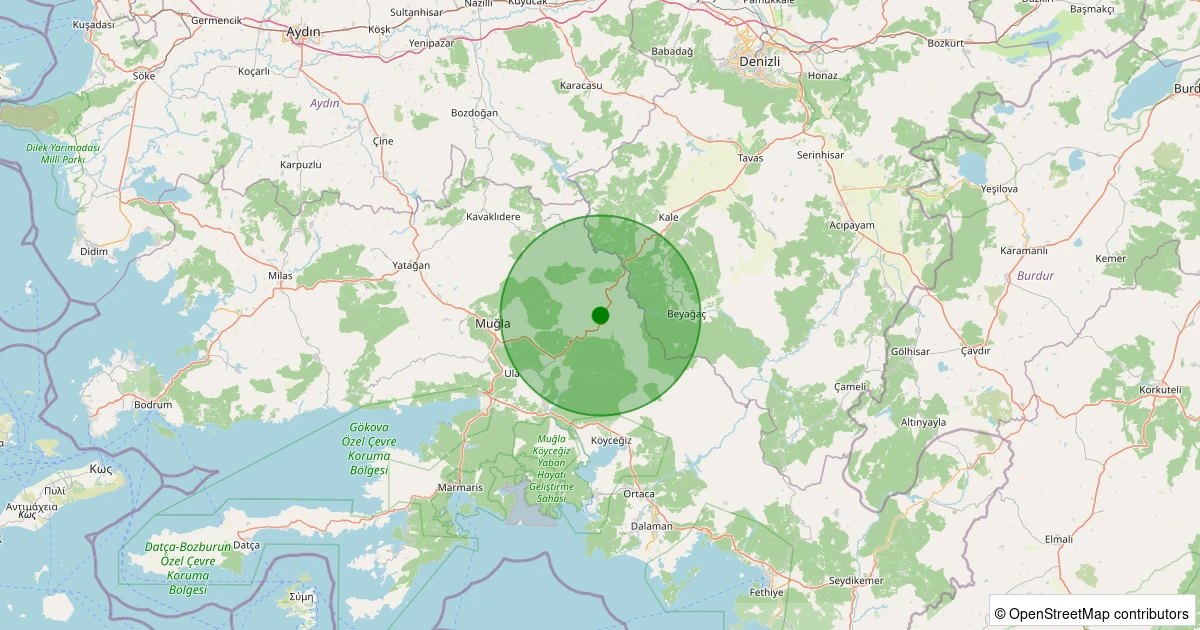Viewport: 1200px width, 630px height.
Task: Select the Datça-Bozburun protected area label
Action: 188,568
